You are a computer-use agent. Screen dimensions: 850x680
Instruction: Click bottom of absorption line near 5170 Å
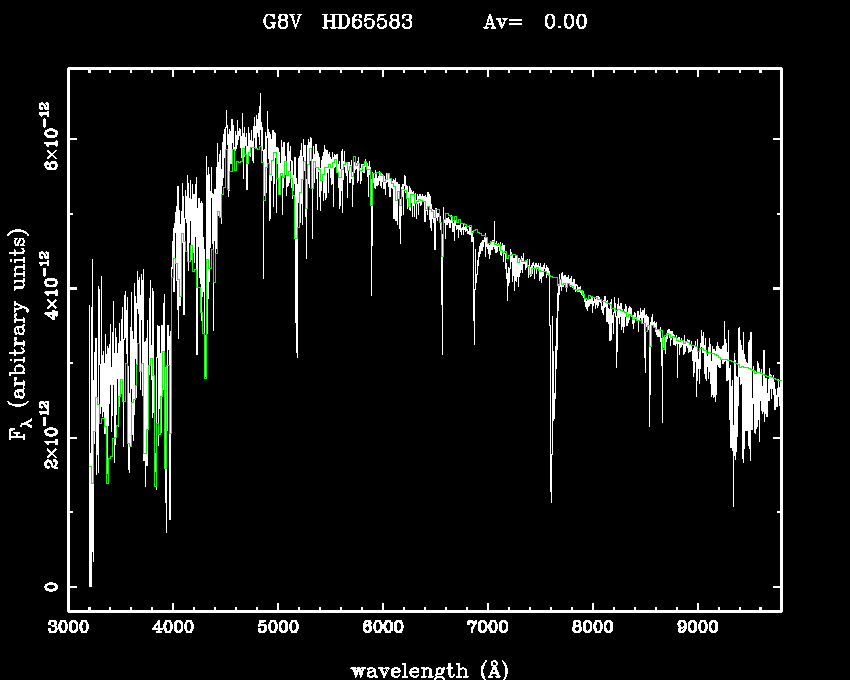(x=296, y=355)
